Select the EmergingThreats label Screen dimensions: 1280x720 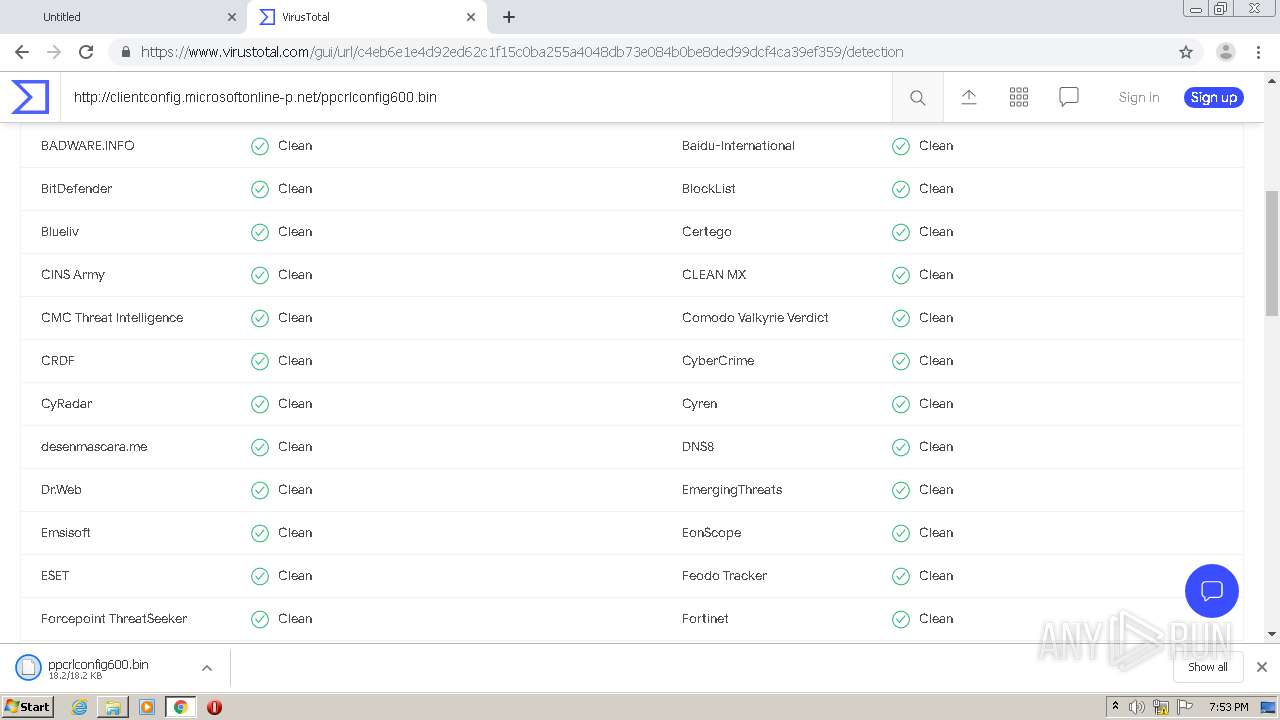pyautogui.click(x=732, y=490)
